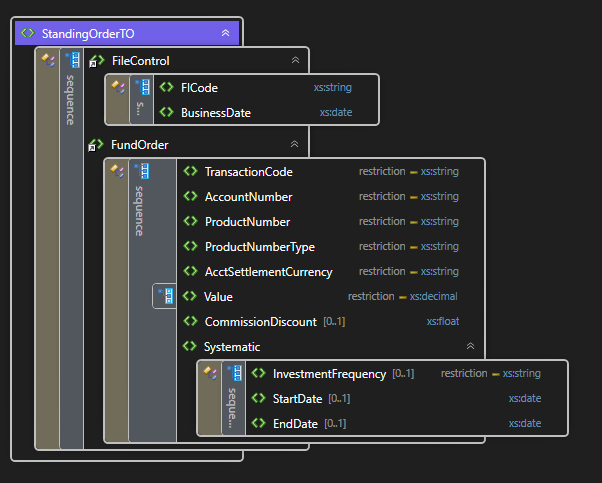Click the sequence icon left of Value
Screen dimensions: 602x483
(x=166, y=296)
